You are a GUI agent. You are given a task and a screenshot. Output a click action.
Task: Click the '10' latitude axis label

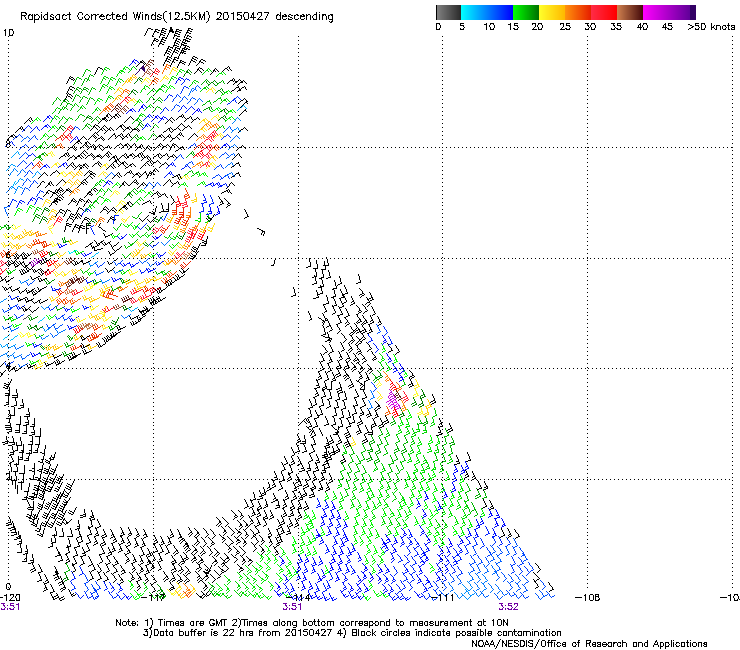[8, 33]
